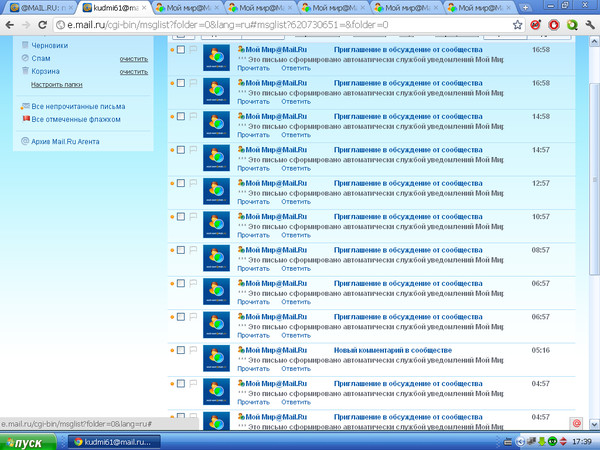Click page scrollbar down arrow

[x=594, y=424]
